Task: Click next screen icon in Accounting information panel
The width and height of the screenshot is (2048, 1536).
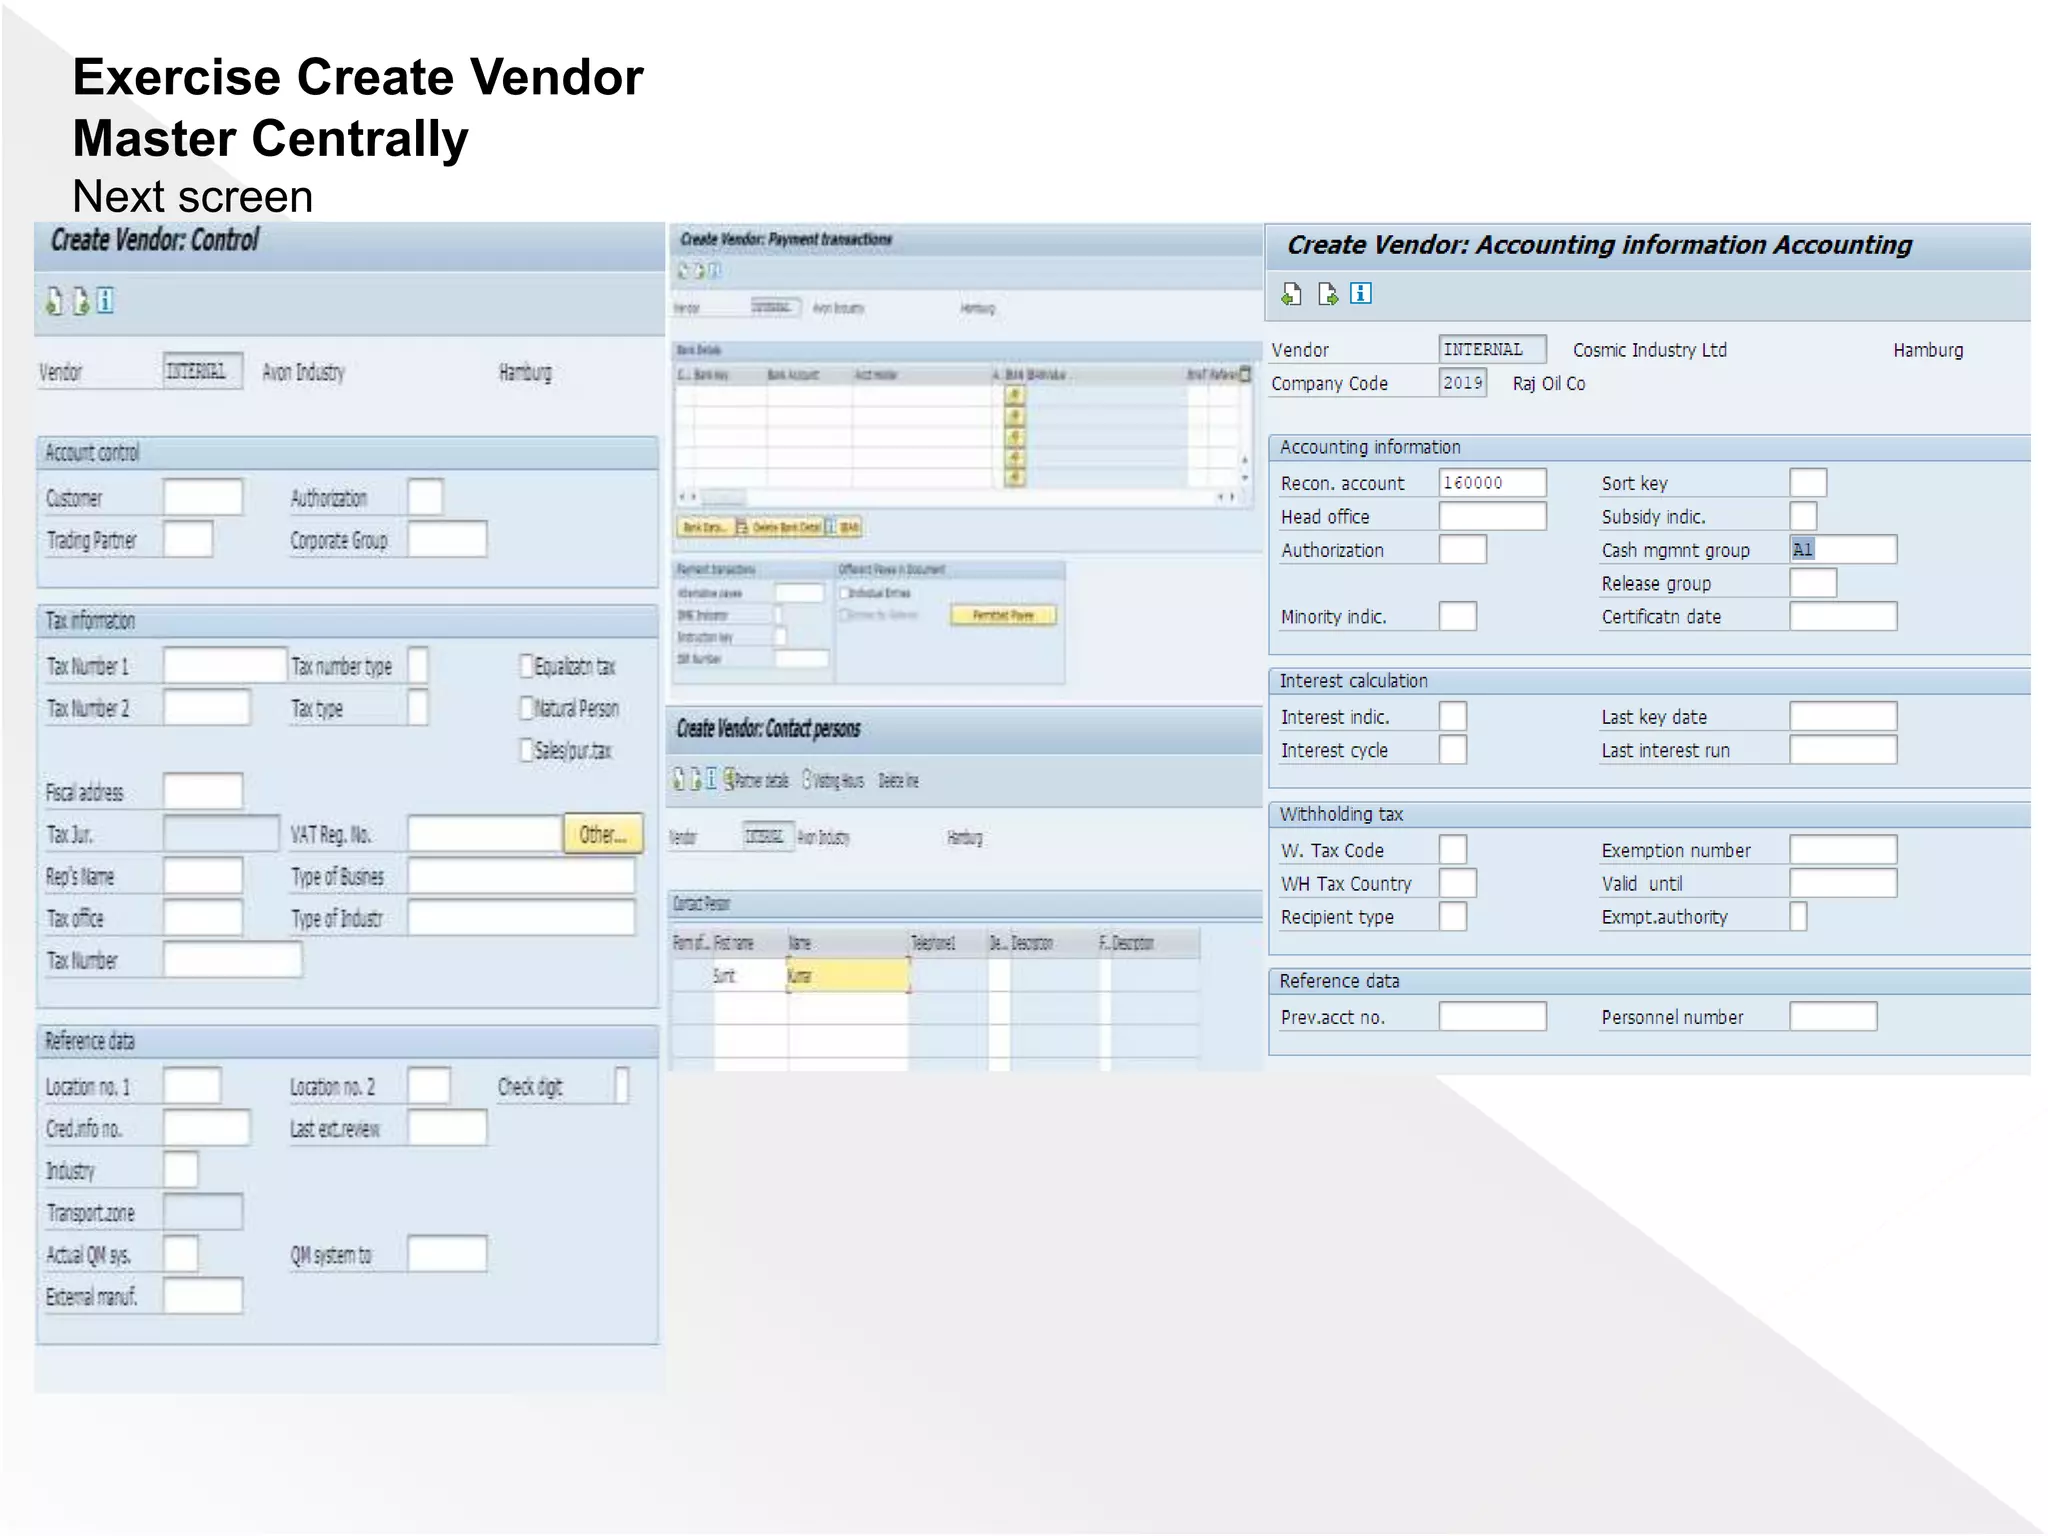Action: point(1327,294)
